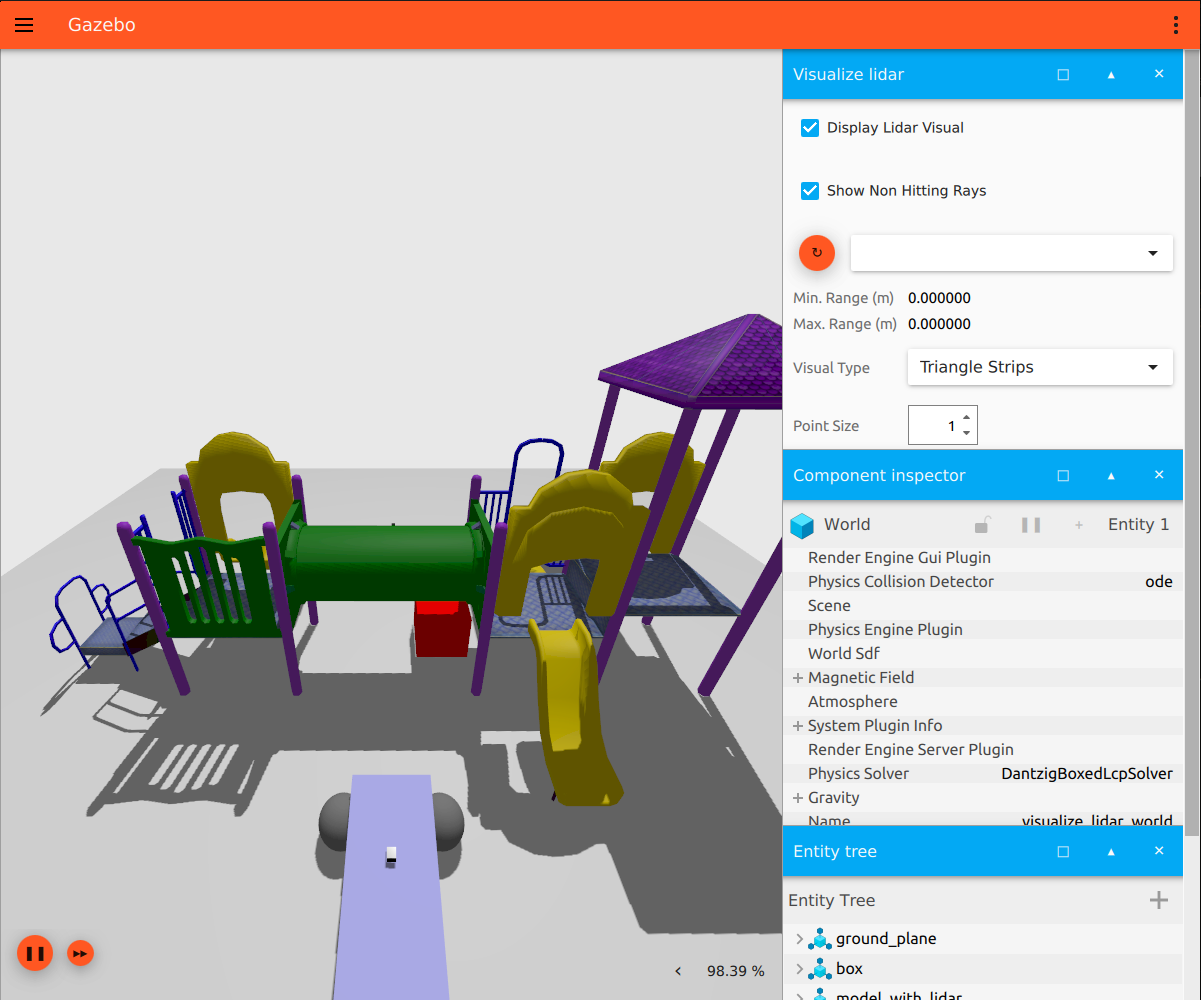1201x1000 pixels.
Task: Click the pause icon in Component inspector
Action: (1031, 525)
